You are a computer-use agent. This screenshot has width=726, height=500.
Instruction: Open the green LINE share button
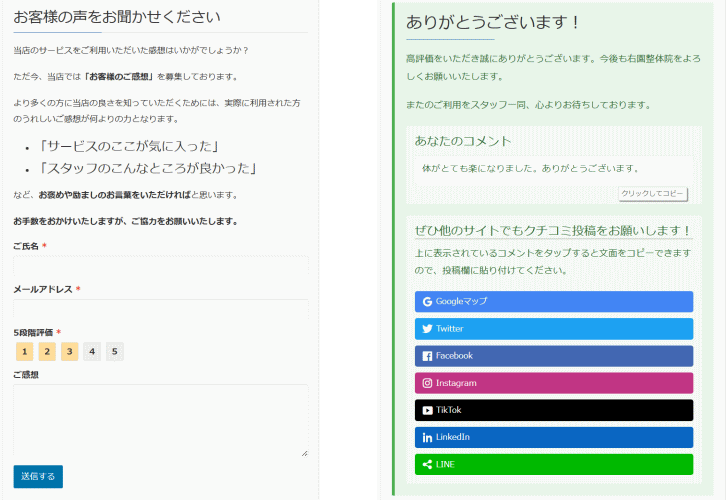tap(554, 464)
